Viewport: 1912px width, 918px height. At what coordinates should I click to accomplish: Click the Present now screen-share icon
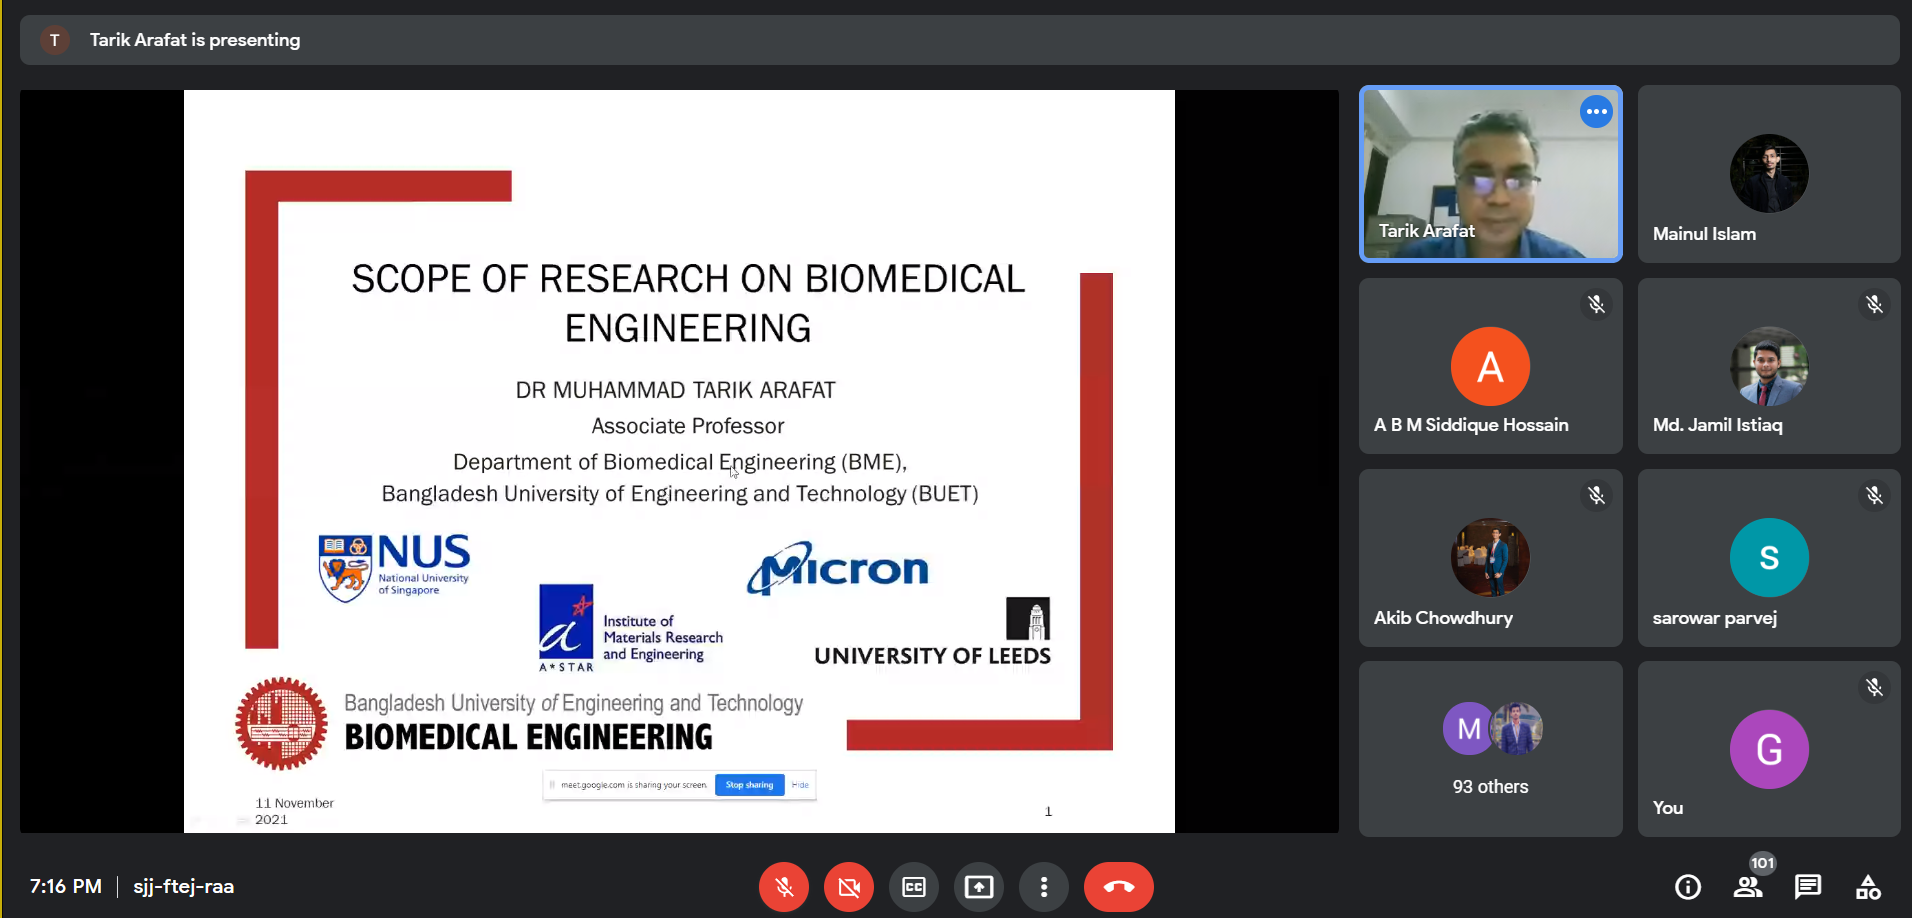tap(979, 887)
